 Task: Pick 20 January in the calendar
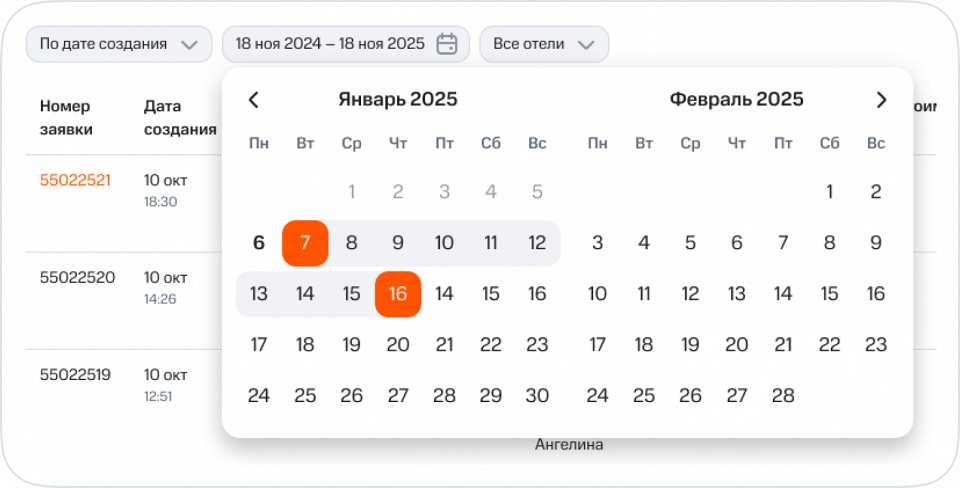pos(398,345)
